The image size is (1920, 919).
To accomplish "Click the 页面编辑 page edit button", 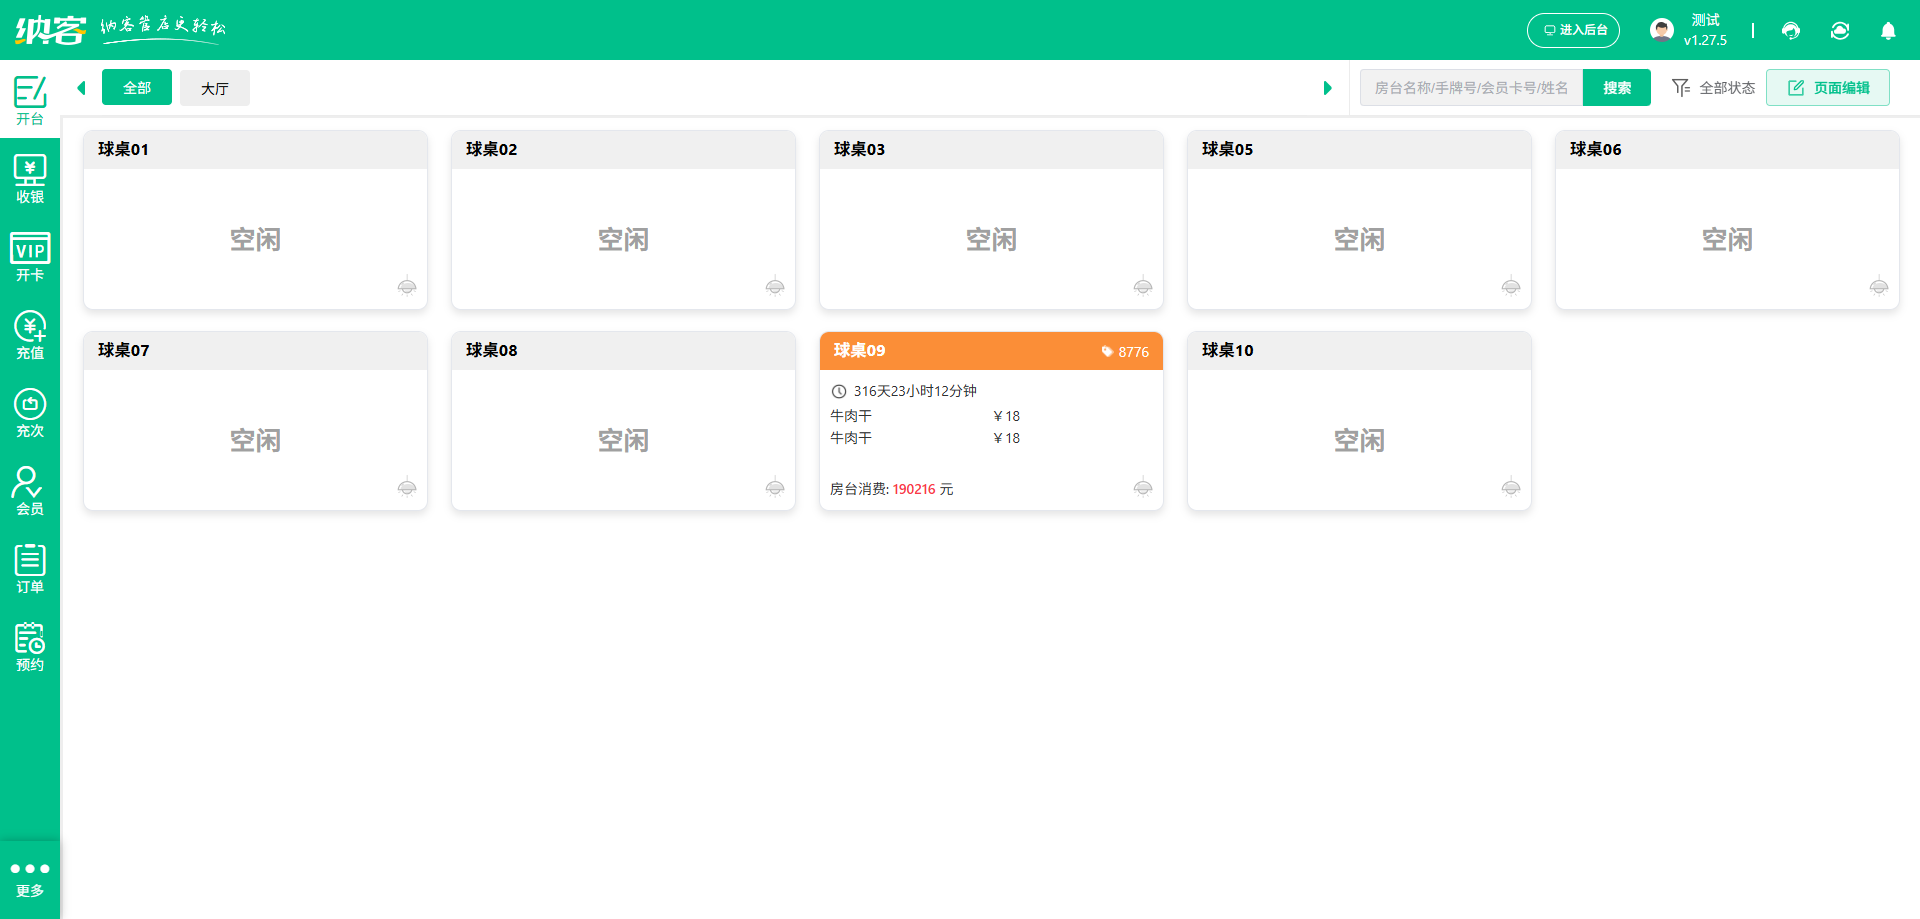I will tap(1827, 87).
